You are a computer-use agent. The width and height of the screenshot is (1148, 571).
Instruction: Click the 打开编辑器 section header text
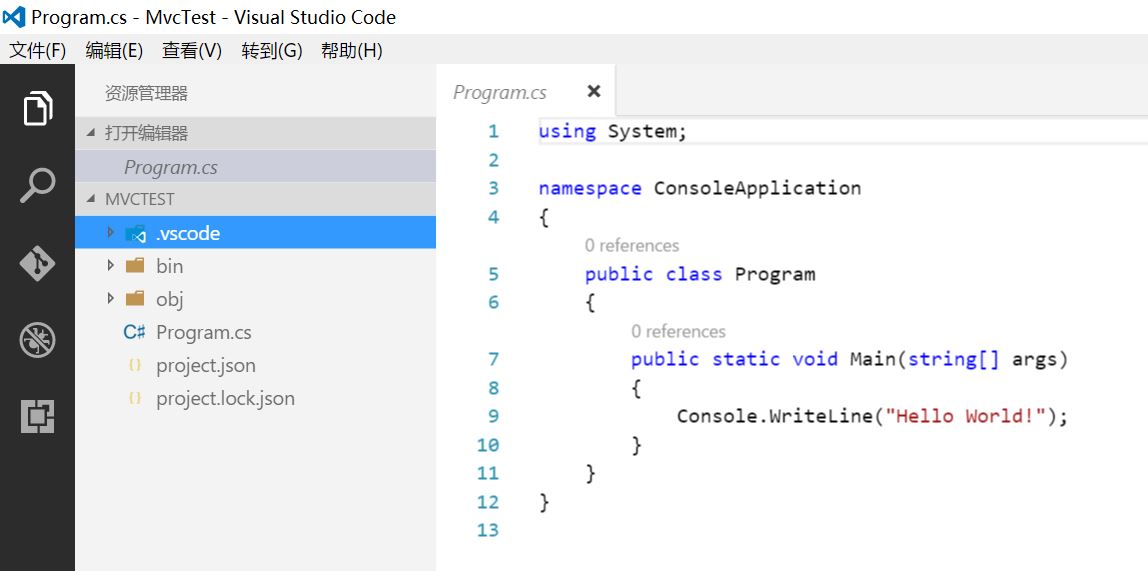point(146,133)
